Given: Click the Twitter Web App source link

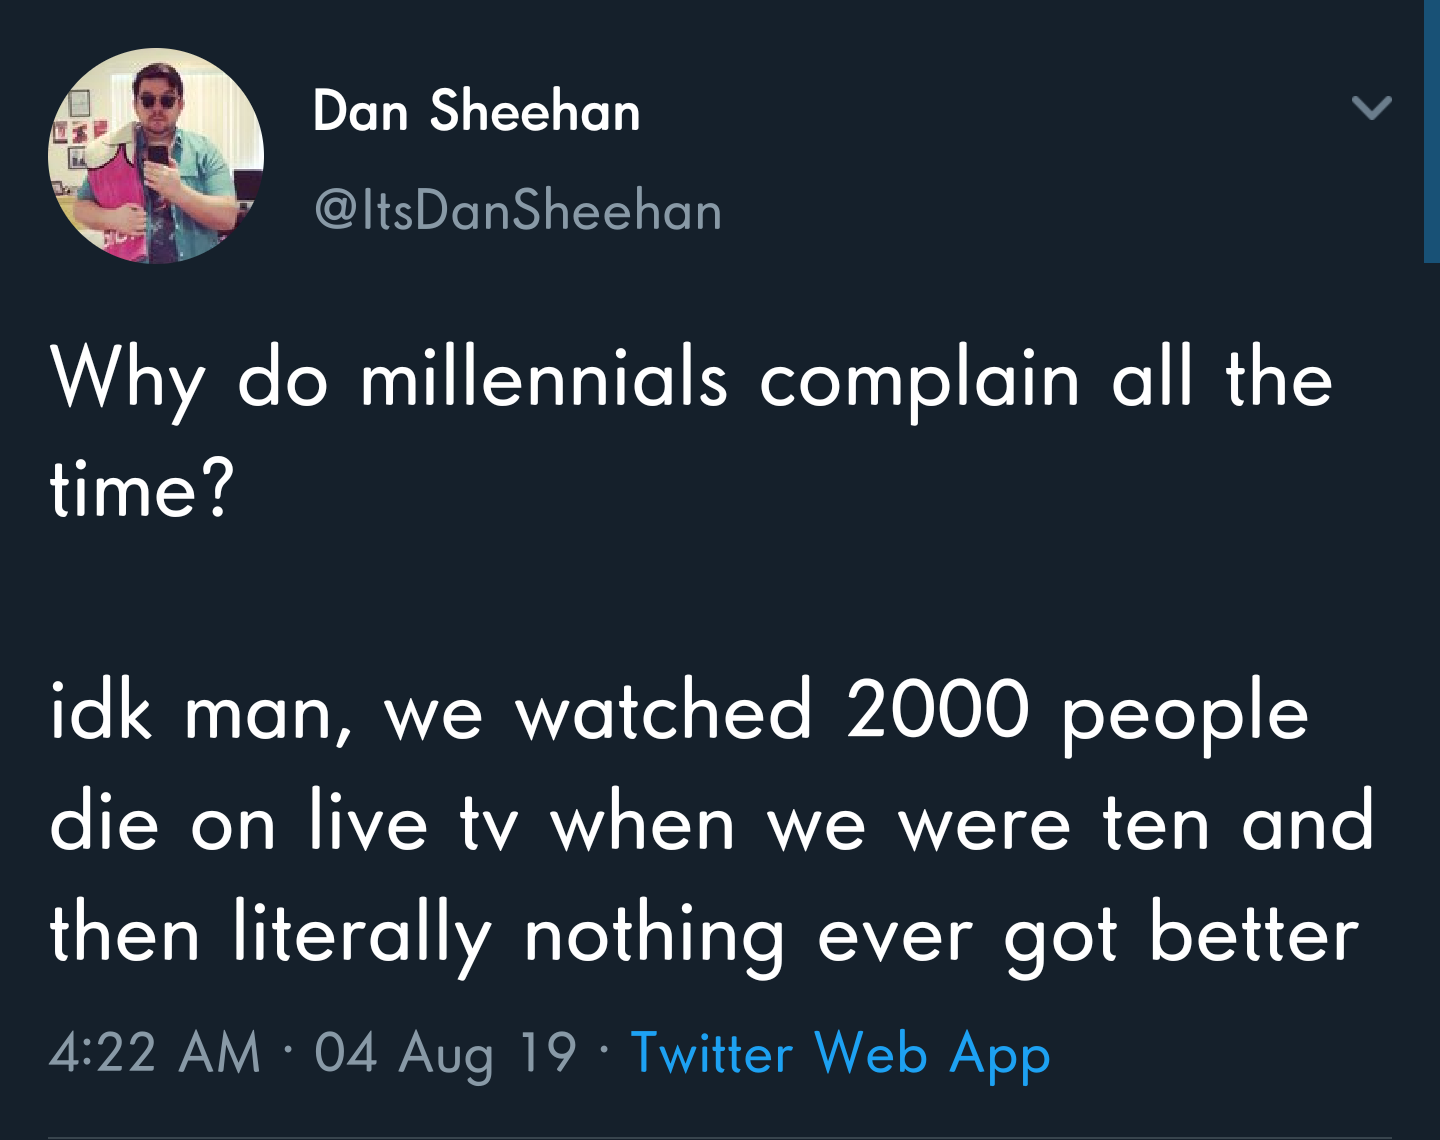Looking at the screenshot, I should click(840, 1054).
